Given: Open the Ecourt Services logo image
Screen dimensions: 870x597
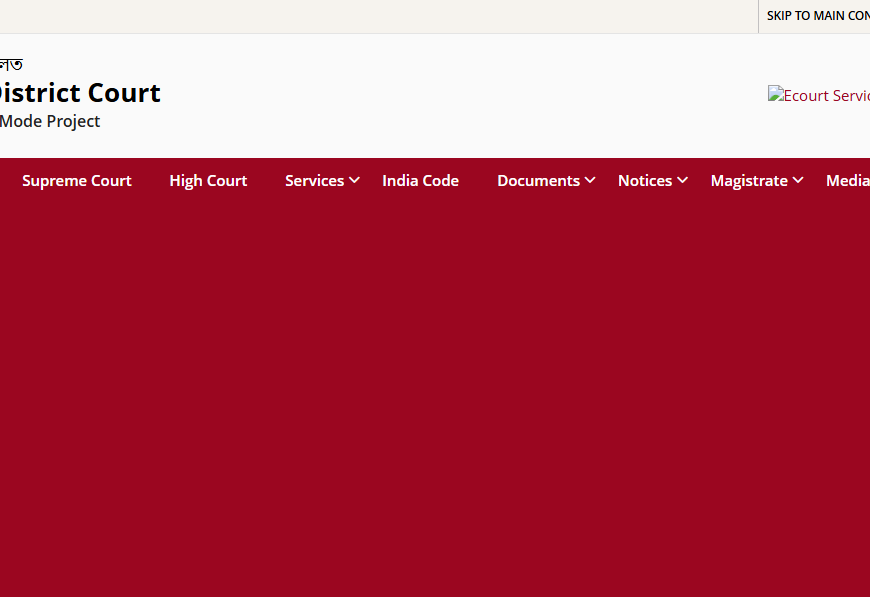Looking at the screenshot, I should point(818,96).
